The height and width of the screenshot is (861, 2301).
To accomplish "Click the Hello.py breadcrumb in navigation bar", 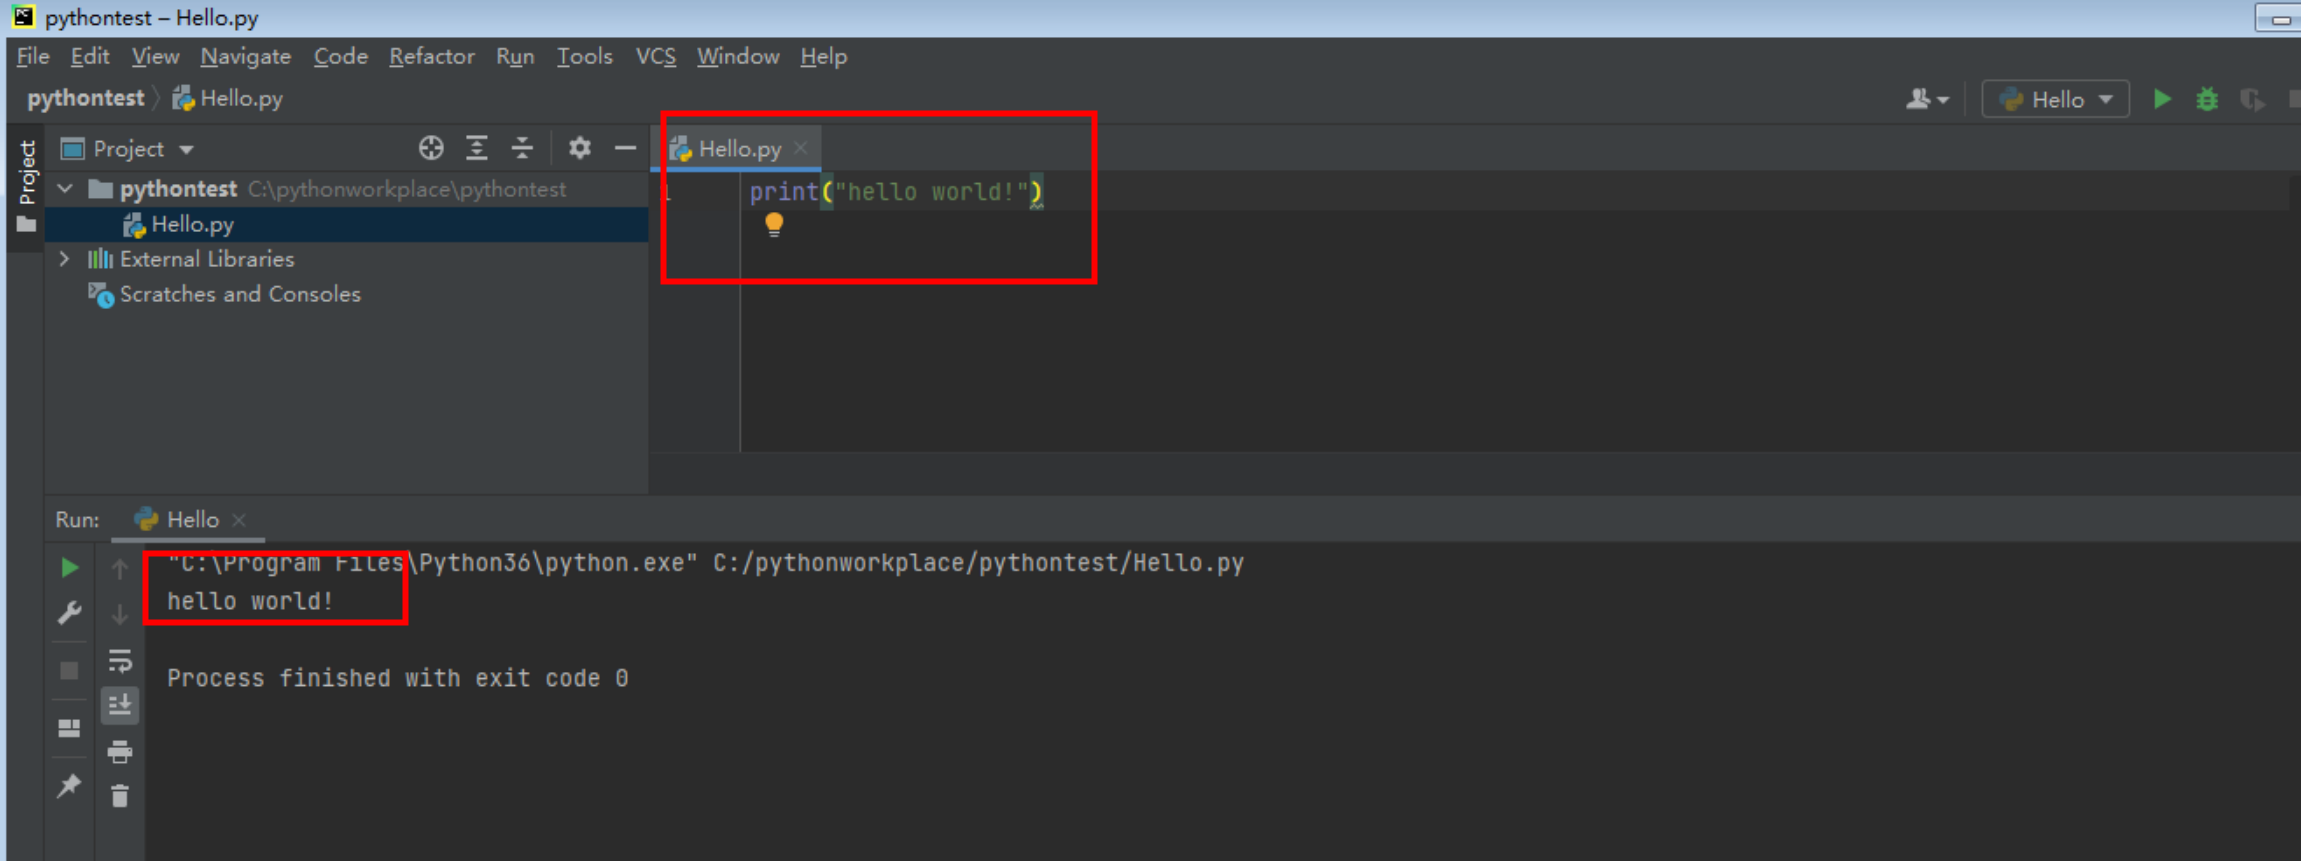I will tap(227, 98).
